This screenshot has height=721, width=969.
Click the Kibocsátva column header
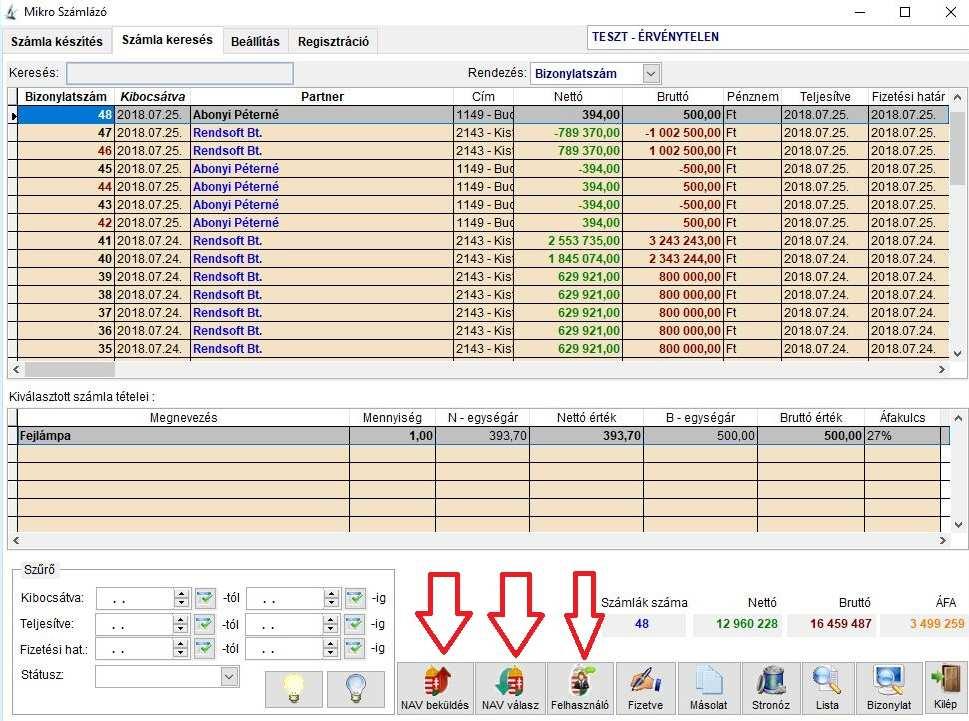(152, 96)
